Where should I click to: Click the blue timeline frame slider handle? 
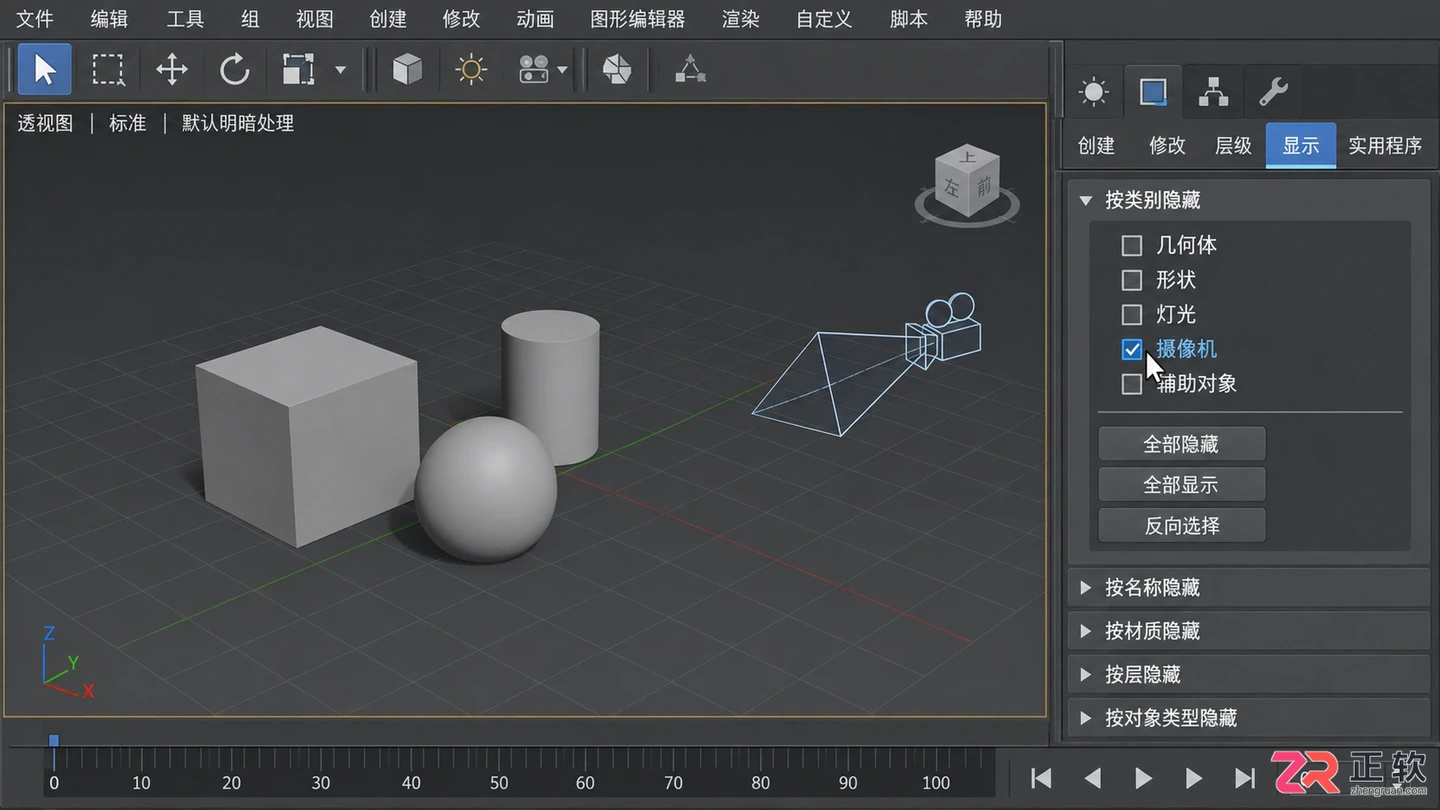tap(54, 740)
